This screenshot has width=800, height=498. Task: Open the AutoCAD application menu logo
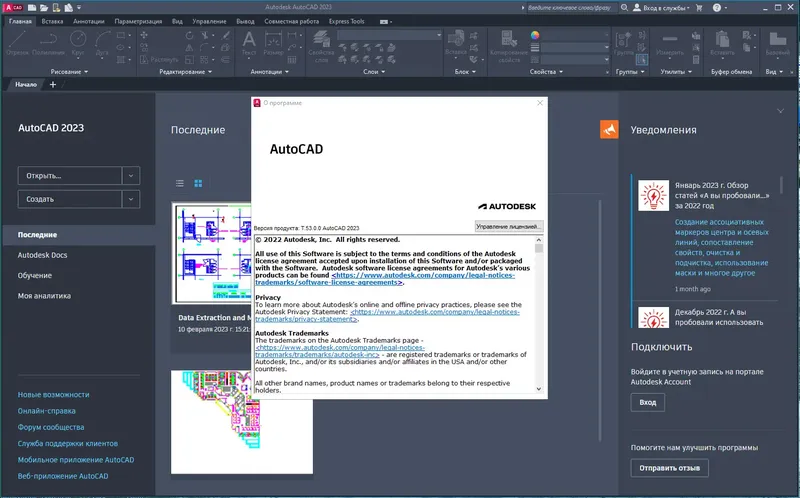click(13, 7)
